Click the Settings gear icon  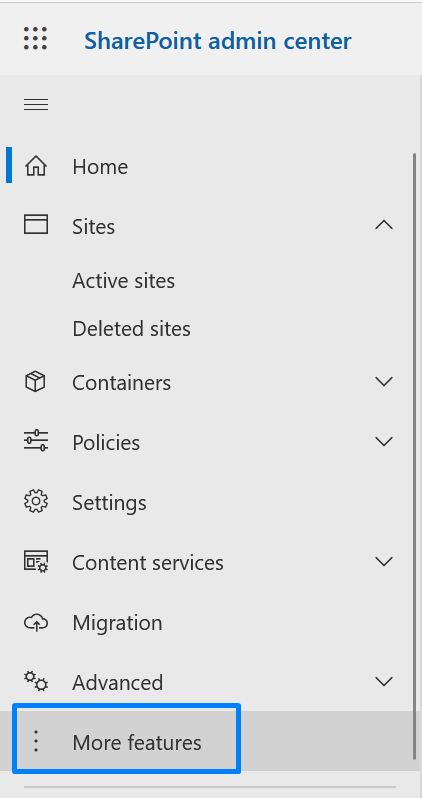[x=36, y=501]
